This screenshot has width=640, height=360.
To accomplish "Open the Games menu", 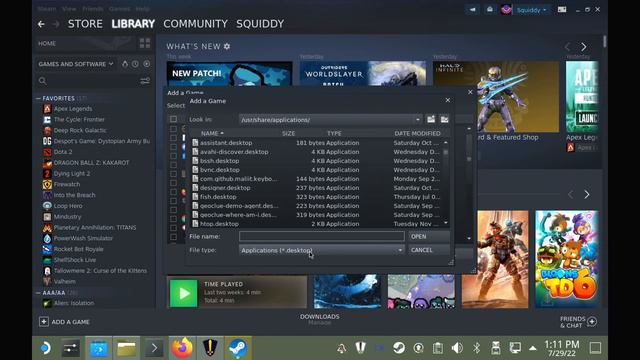I will coord(119,9).
